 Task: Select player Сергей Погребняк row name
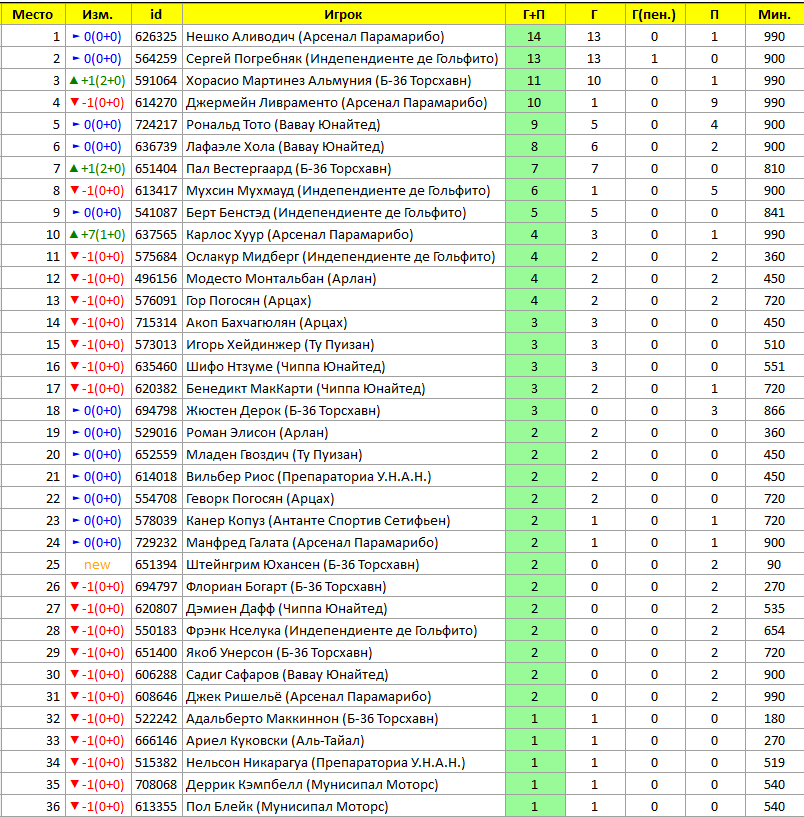pyautogui.click(x=342, y=58)
